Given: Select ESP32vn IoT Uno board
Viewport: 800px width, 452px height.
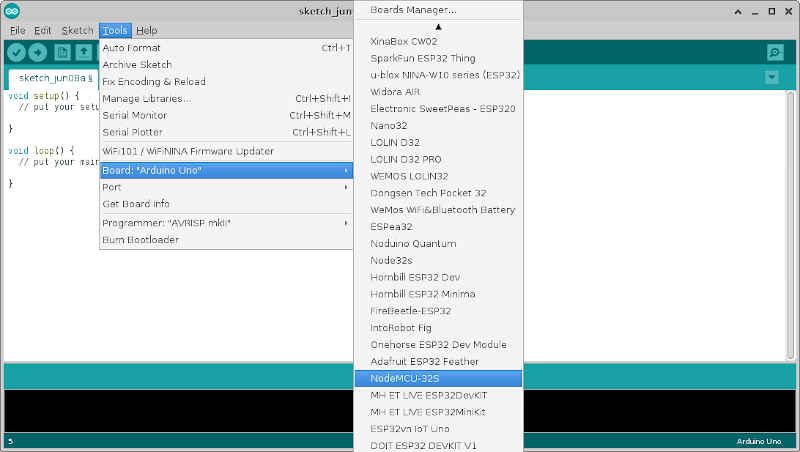Looking at the screenshot, I should point(438,429).
